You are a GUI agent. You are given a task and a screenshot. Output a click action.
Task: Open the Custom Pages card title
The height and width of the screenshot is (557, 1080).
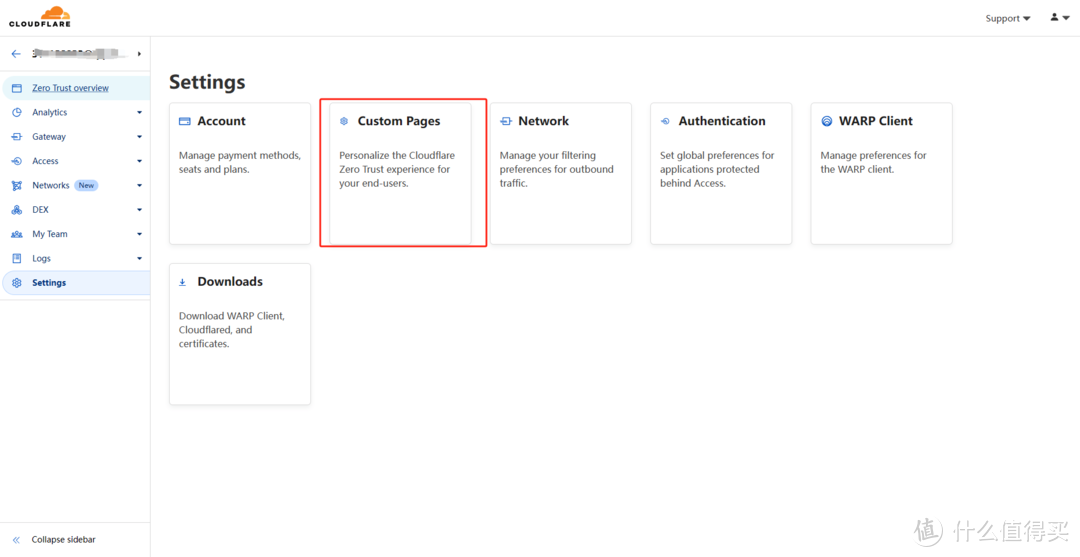pos(399,121)
